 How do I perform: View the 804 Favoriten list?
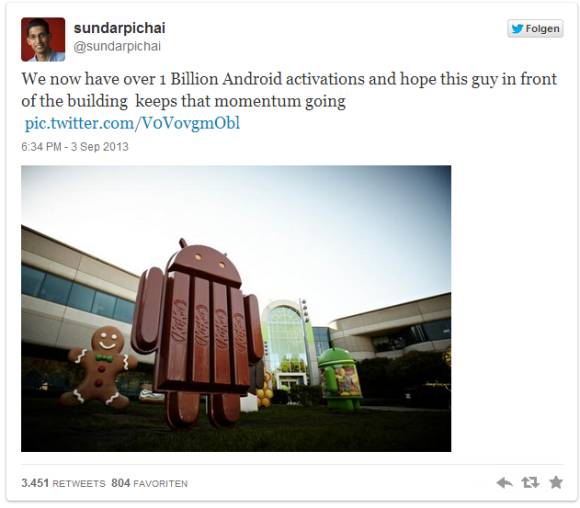click(149, 483)
